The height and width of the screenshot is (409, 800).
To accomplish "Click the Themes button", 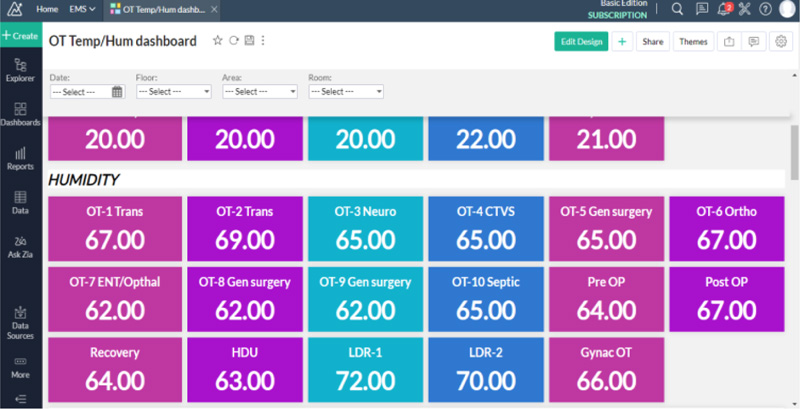I will tap(691, 41).
